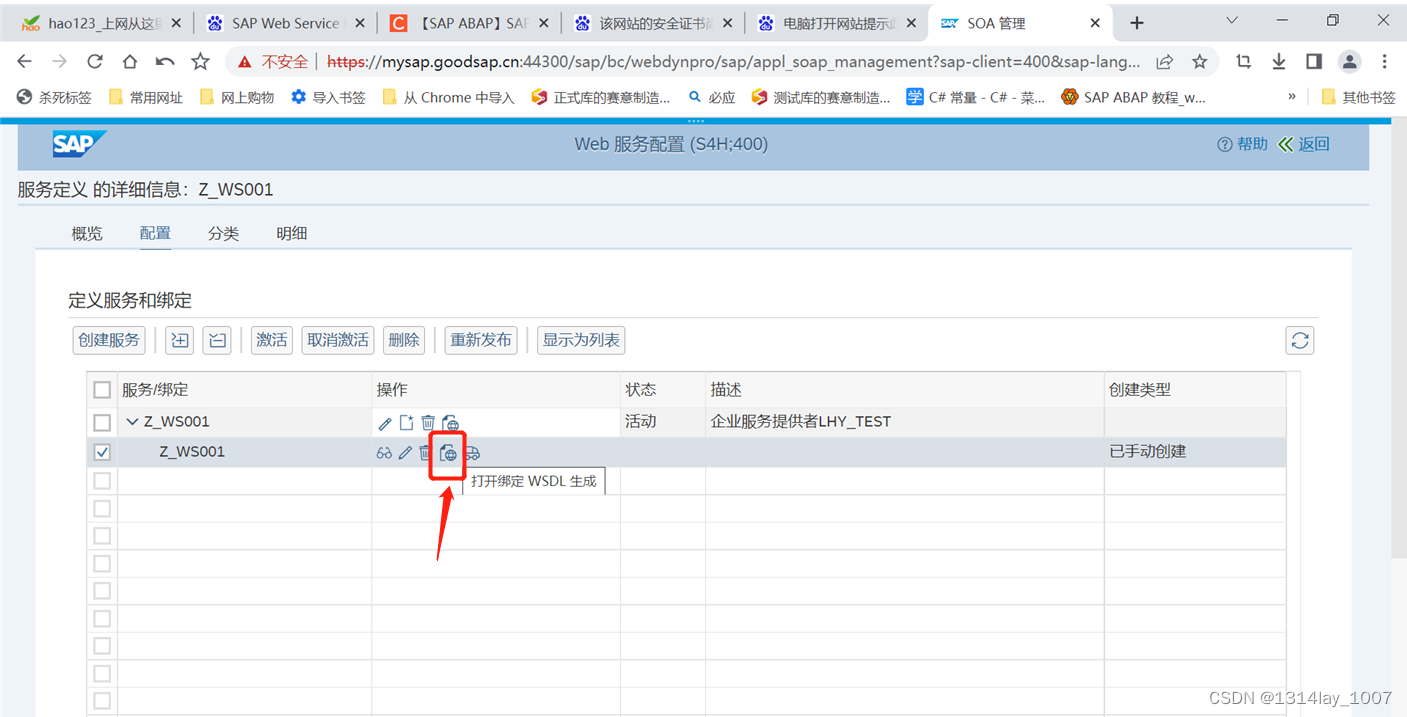Switch to the 【SAP ABAP】 browser tab

coord(469,23)
